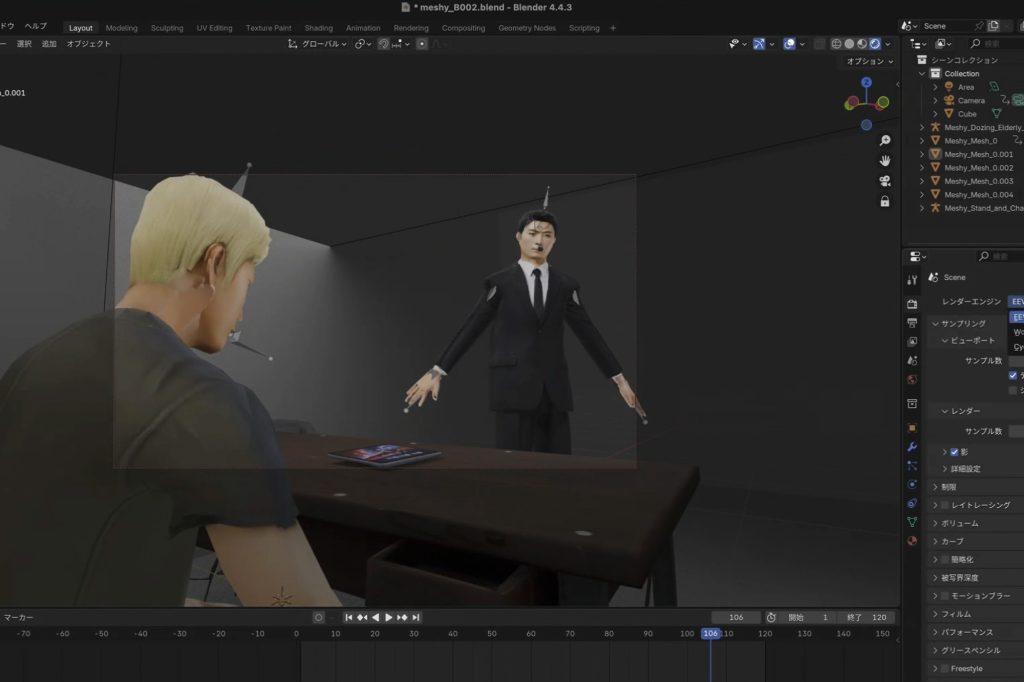Screen dimensions: 1024x682
Task: Click the lock camera to view icon
Action: coord(885,201)
